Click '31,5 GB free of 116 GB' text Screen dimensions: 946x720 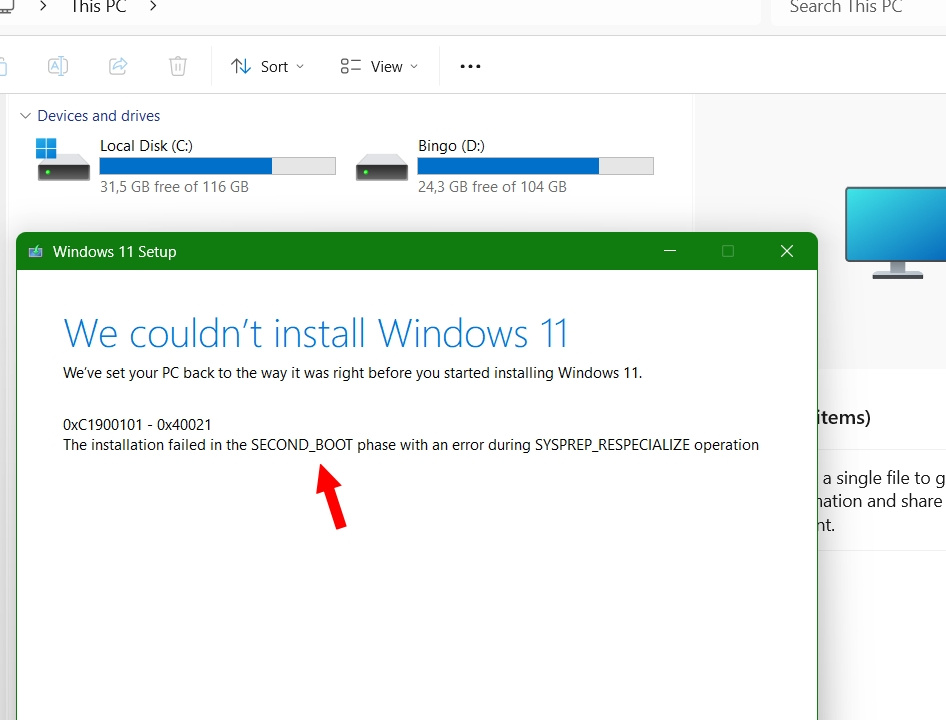[x=174, y=187]
